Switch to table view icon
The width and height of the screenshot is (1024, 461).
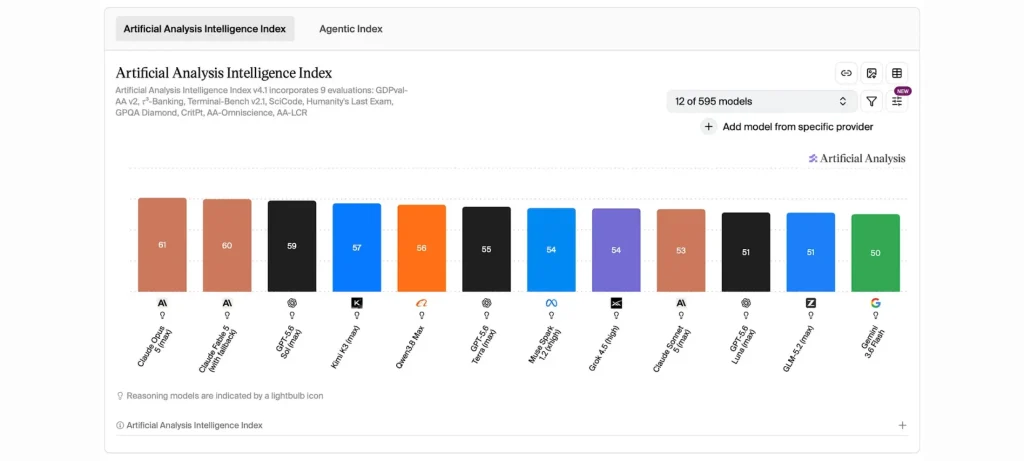[897, 73]
